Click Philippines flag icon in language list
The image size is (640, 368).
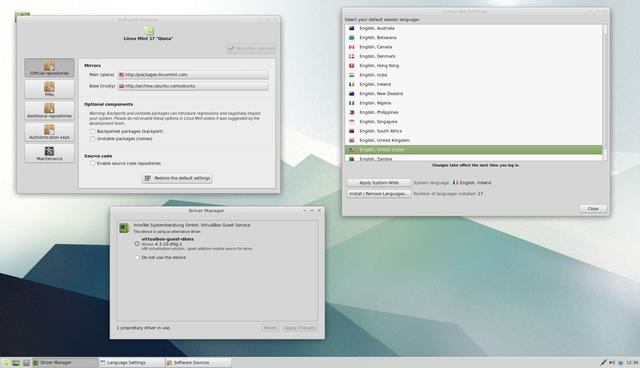pyautogui.click(x=351, y=112)
